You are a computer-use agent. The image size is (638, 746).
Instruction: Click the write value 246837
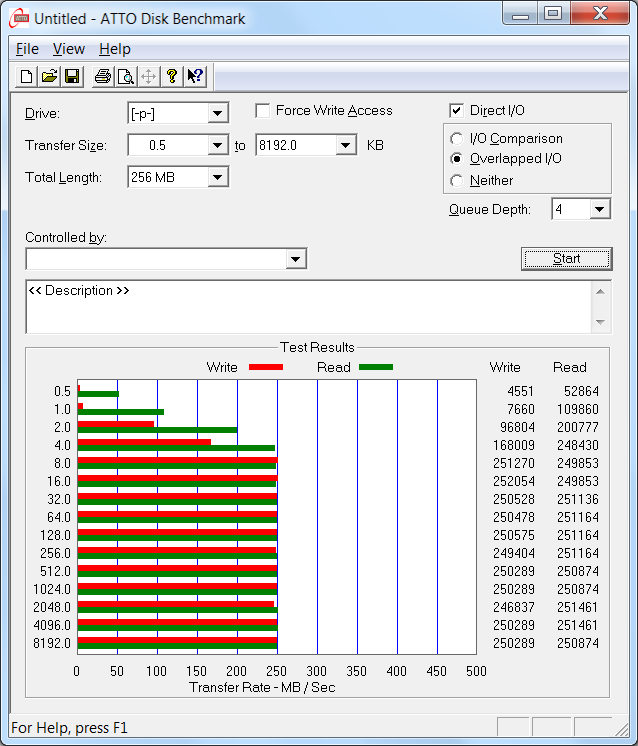click(514, 607)
